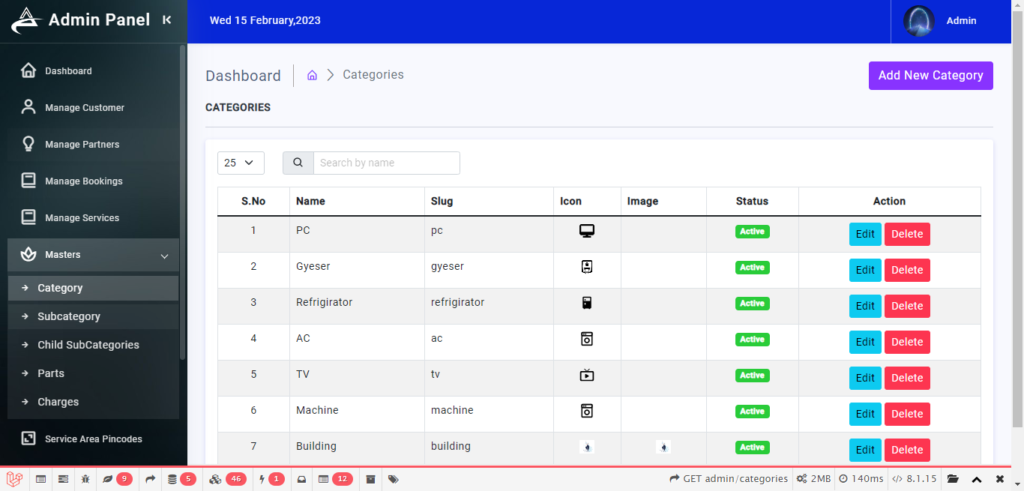Edit the TV category row
1024x491 pixels.
[x=865, y=377]
